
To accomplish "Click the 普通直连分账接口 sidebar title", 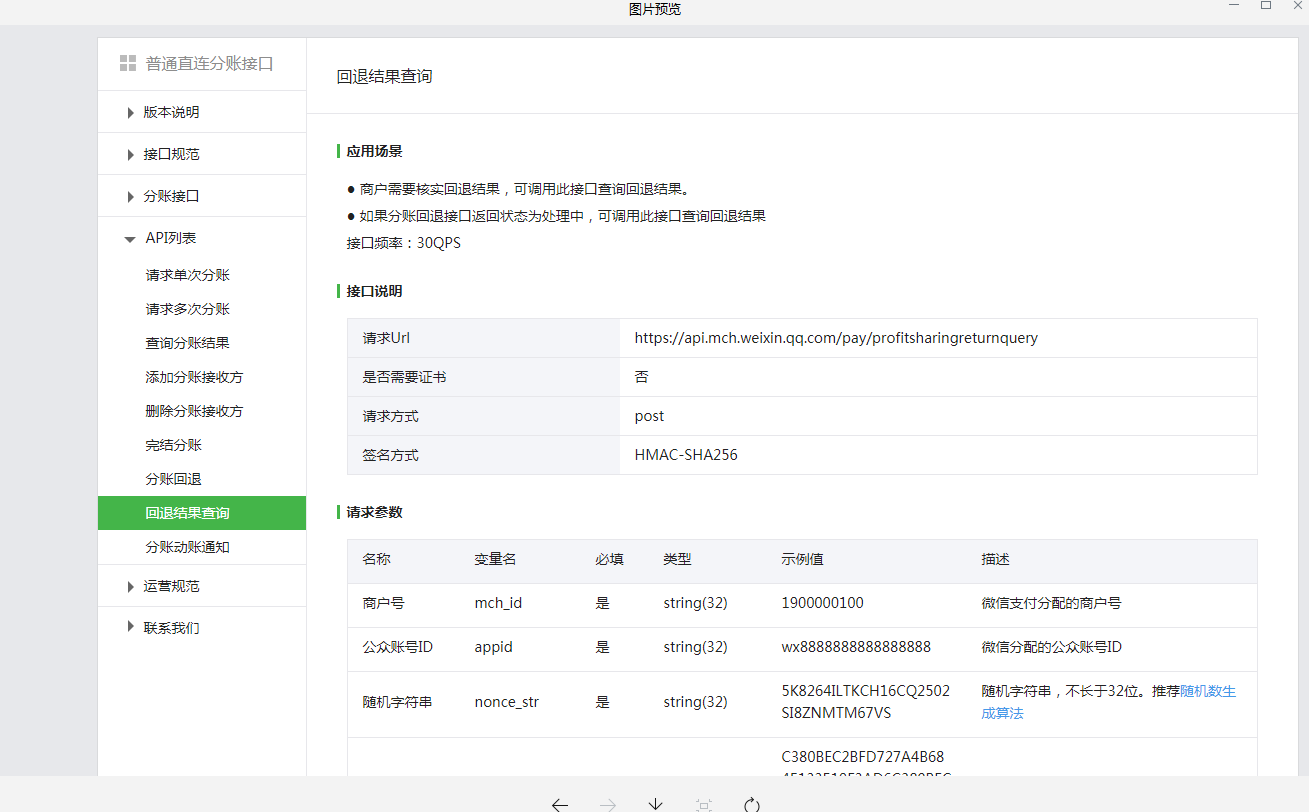I will pyautogui.click(x=209, y=63).
